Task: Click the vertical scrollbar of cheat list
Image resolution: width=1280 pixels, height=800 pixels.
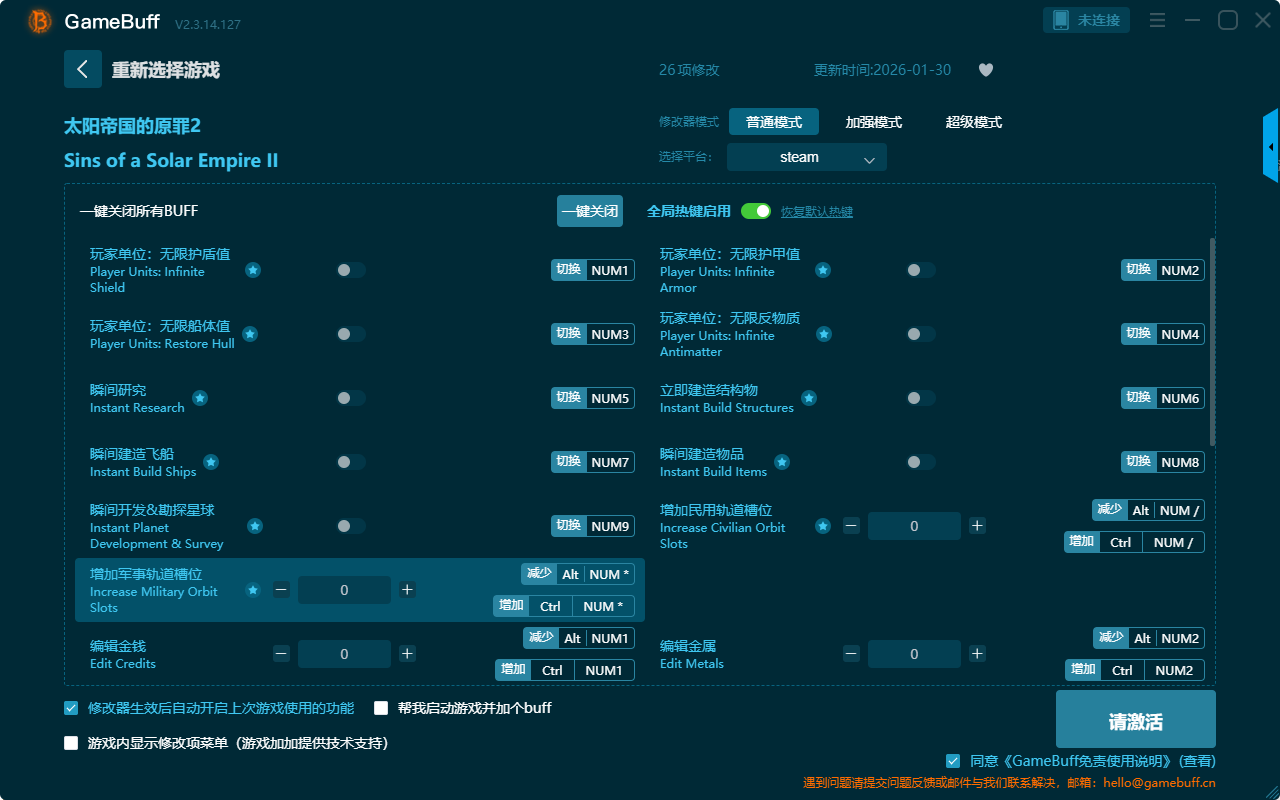Action: pyautogui.click(x=1213, y=340)
